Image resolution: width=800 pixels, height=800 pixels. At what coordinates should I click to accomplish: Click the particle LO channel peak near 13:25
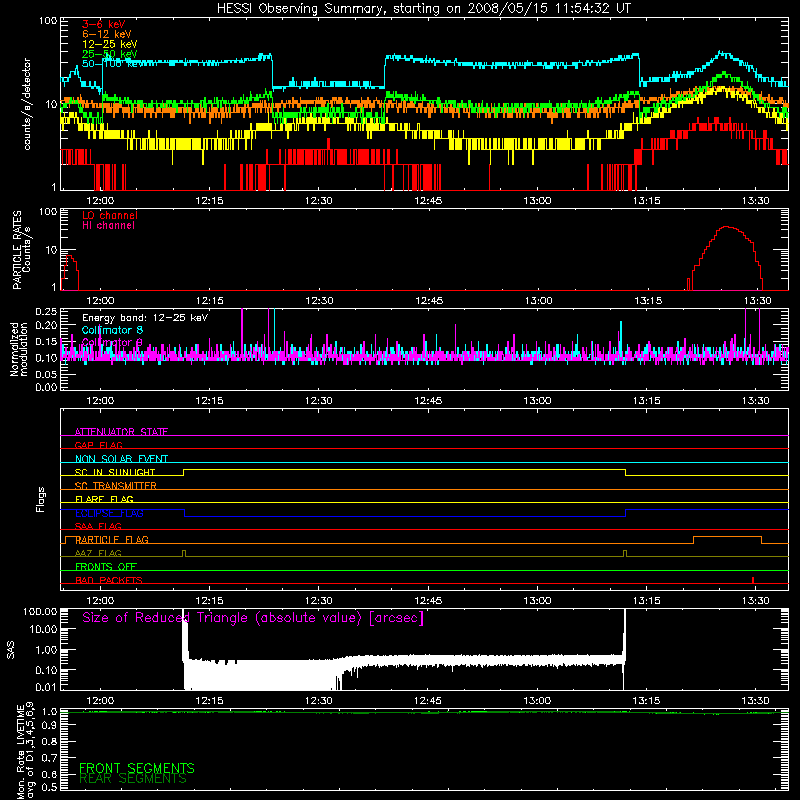727,228
